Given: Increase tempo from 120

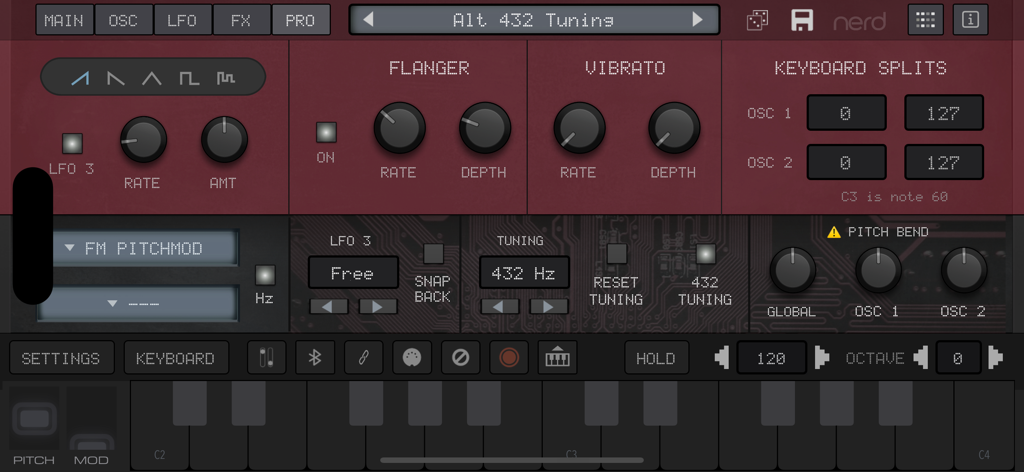Looking at the screenshot, I should coord(822,358).
